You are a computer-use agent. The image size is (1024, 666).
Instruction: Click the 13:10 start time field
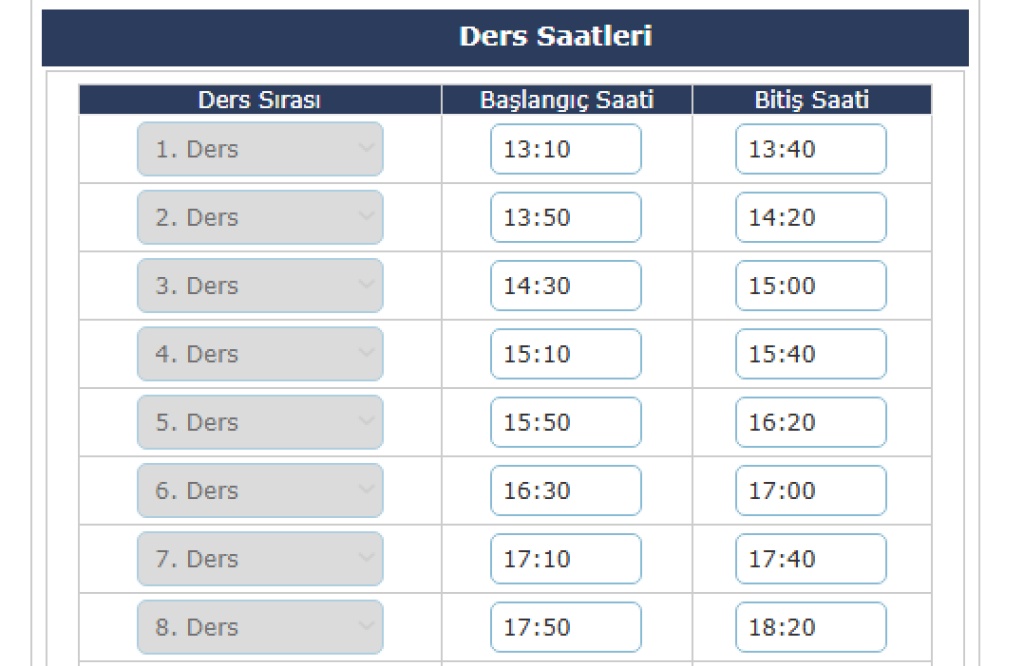(565, 149)
